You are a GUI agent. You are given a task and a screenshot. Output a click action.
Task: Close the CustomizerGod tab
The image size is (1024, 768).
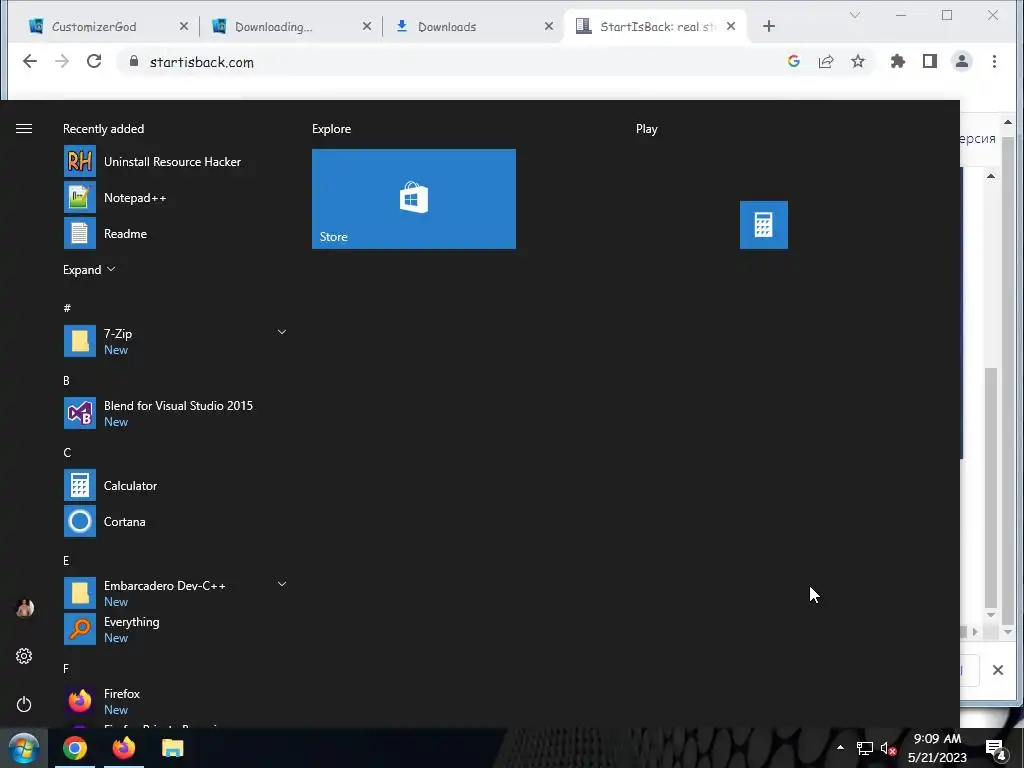coord(184,26)
